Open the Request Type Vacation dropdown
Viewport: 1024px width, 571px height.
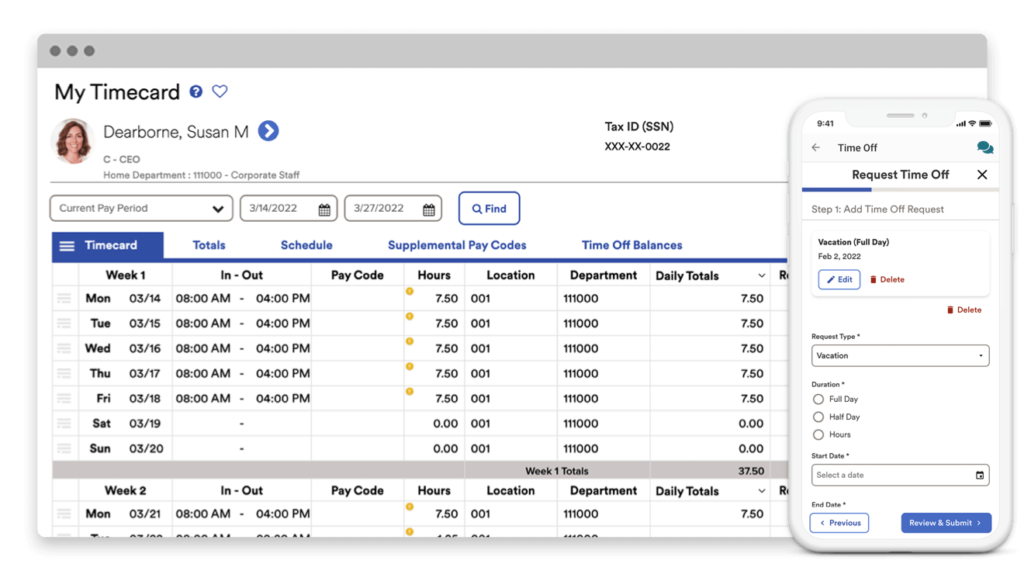coord(900,355)
